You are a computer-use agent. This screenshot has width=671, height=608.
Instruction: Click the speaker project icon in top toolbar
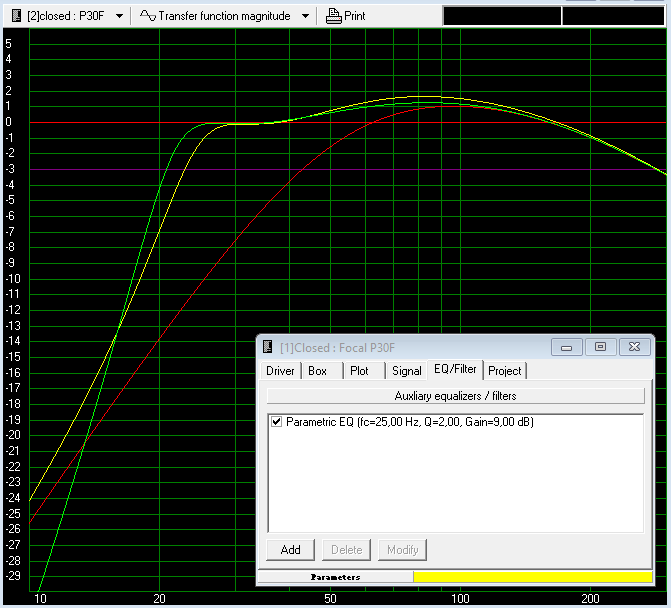point(14,16)
